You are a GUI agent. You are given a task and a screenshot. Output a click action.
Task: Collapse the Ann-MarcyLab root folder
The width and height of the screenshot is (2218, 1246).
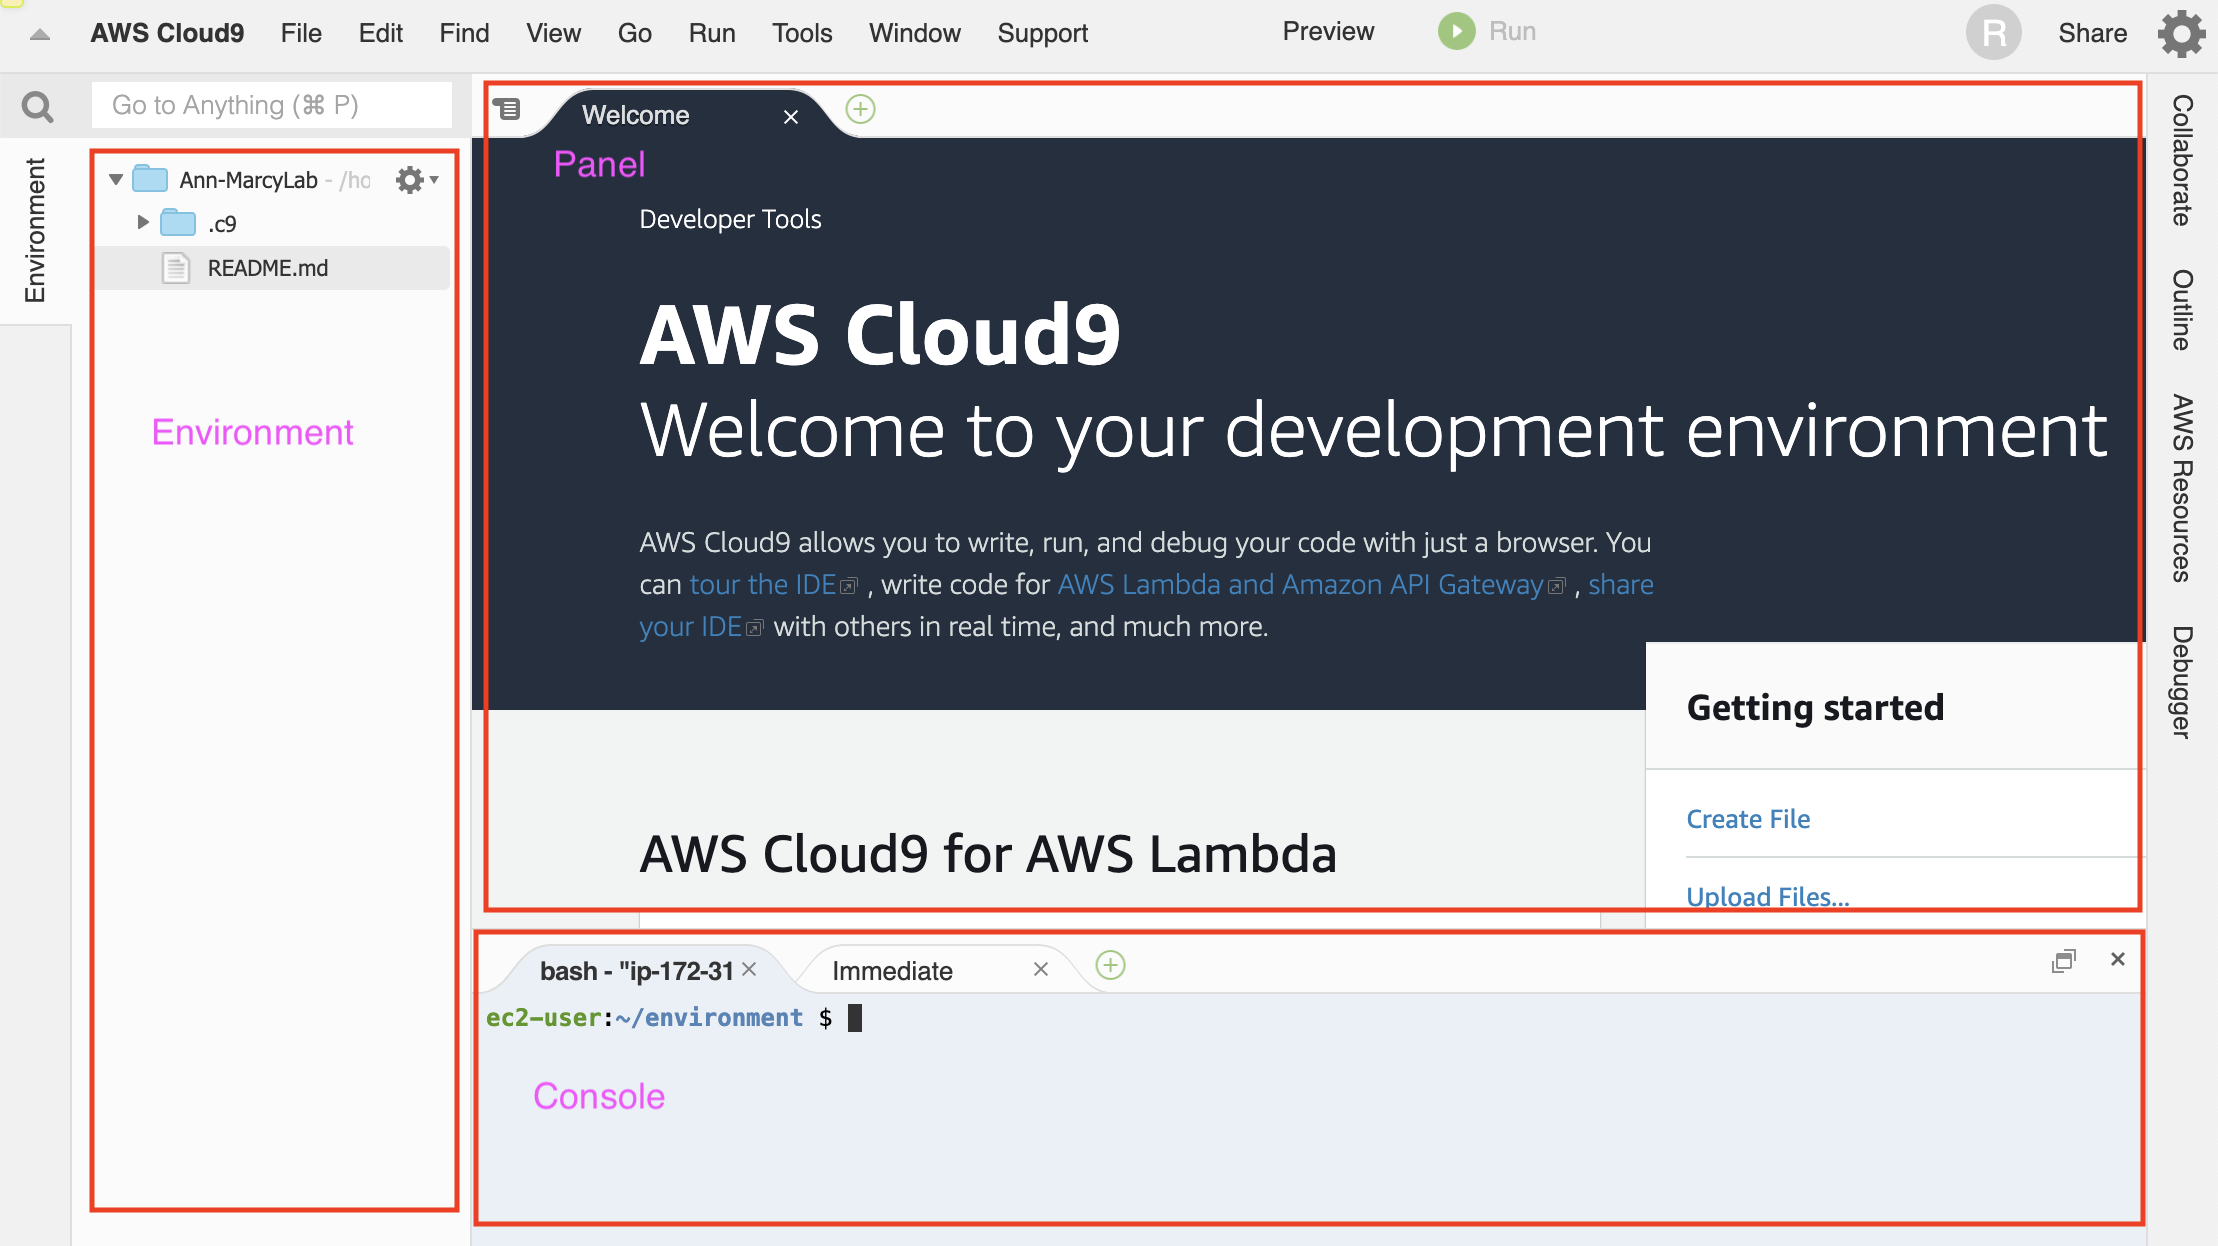pyautogui.click(x=116, y=180)
